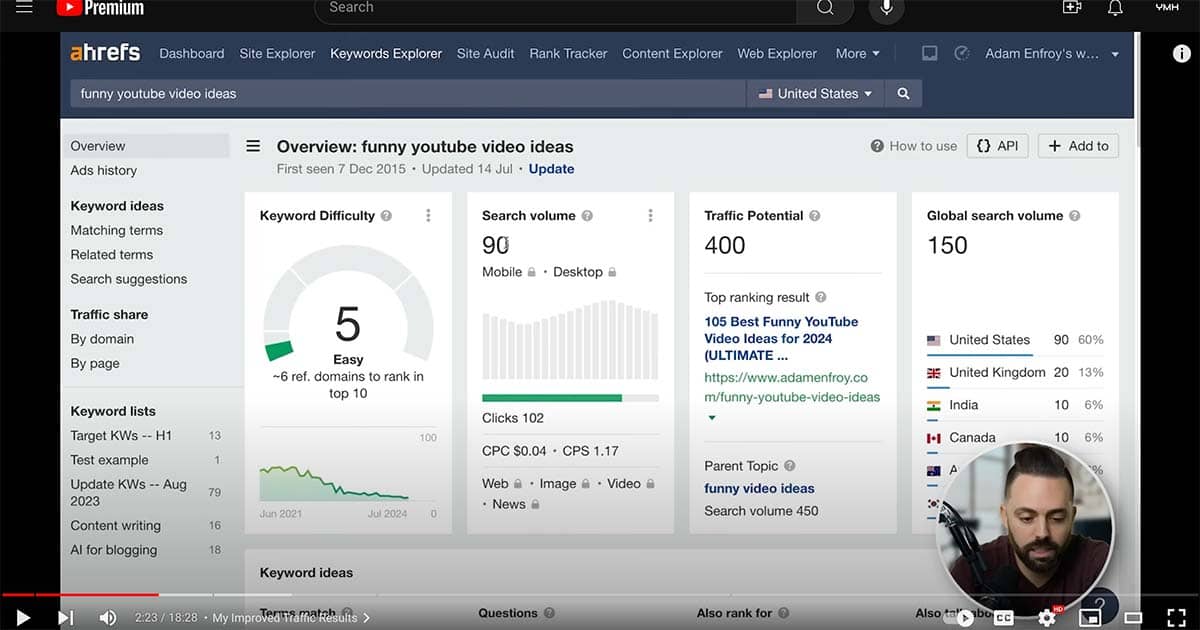Open adamenfroy.com funny-youtube-video-ideas URL
Image resolution: width=1200 pixels, height=630 pixels.
tap(792, 388)
